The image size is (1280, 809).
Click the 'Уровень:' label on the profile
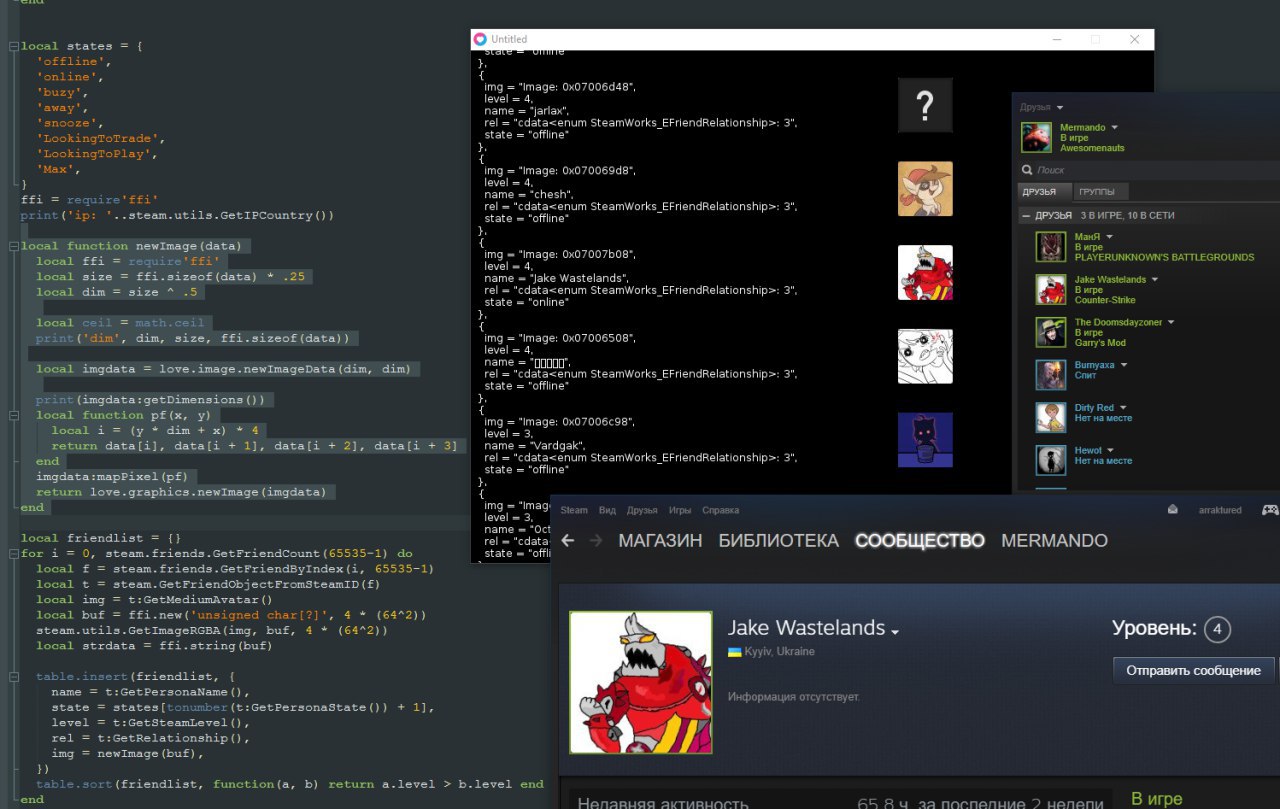1154,629
